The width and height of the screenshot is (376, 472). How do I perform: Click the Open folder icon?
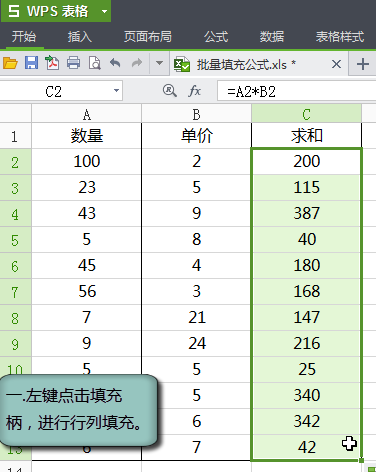pyautogui.click(x=10, y=63)
